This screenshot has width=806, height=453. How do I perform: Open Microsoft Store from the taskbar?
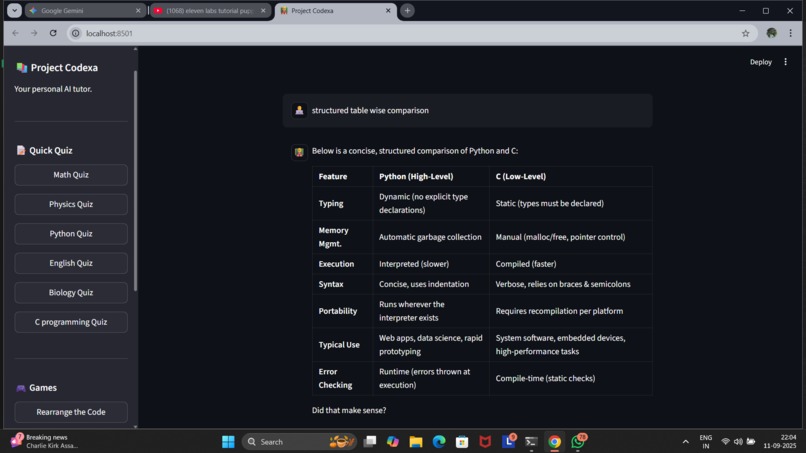coord(462,442)
